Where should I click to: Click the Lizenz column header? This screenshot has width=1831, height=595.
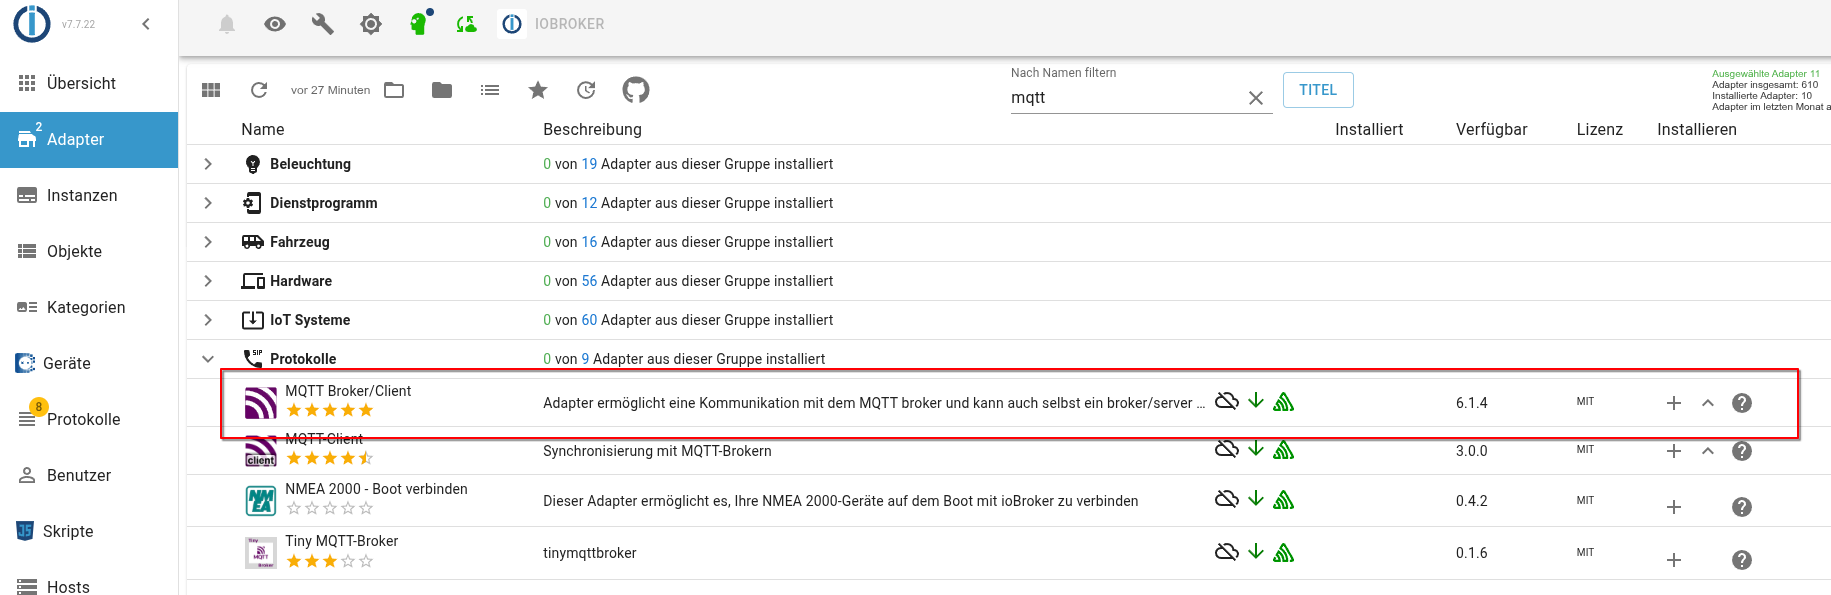tap(1600, 129)
